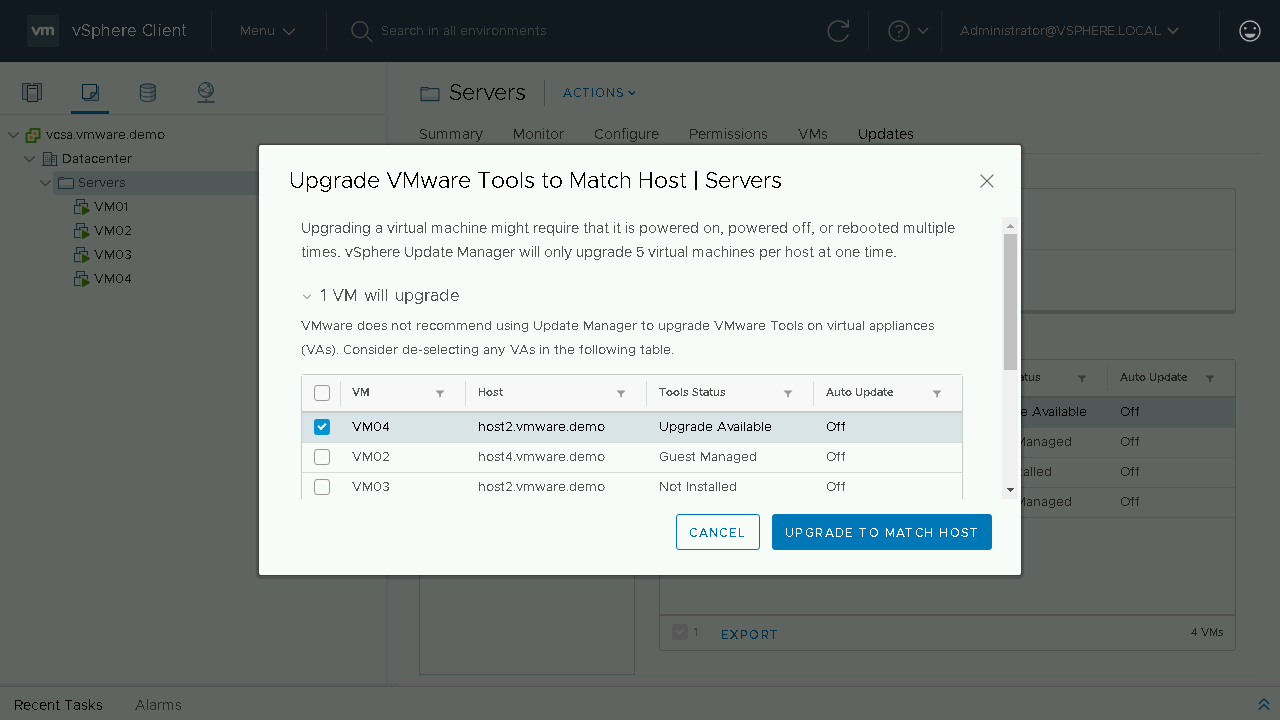Open the Recent Tasks tab
Screen dimensions: 1280x720
58,705
